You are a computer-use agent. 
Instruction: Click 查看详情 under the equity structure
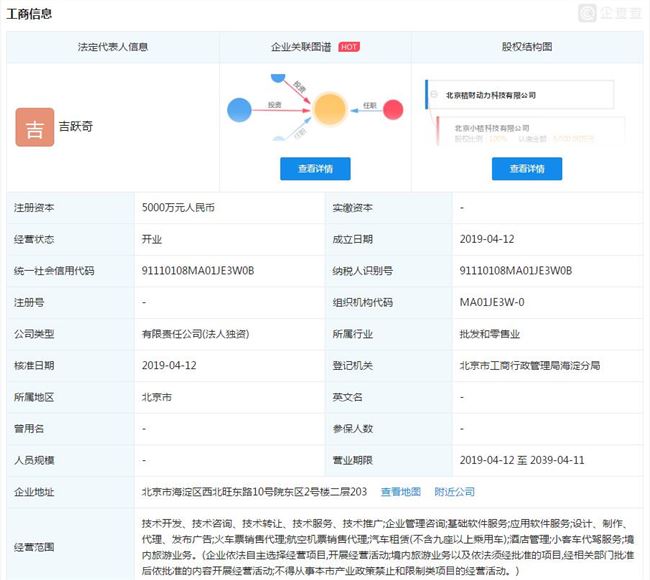click(x=527, y=169)
